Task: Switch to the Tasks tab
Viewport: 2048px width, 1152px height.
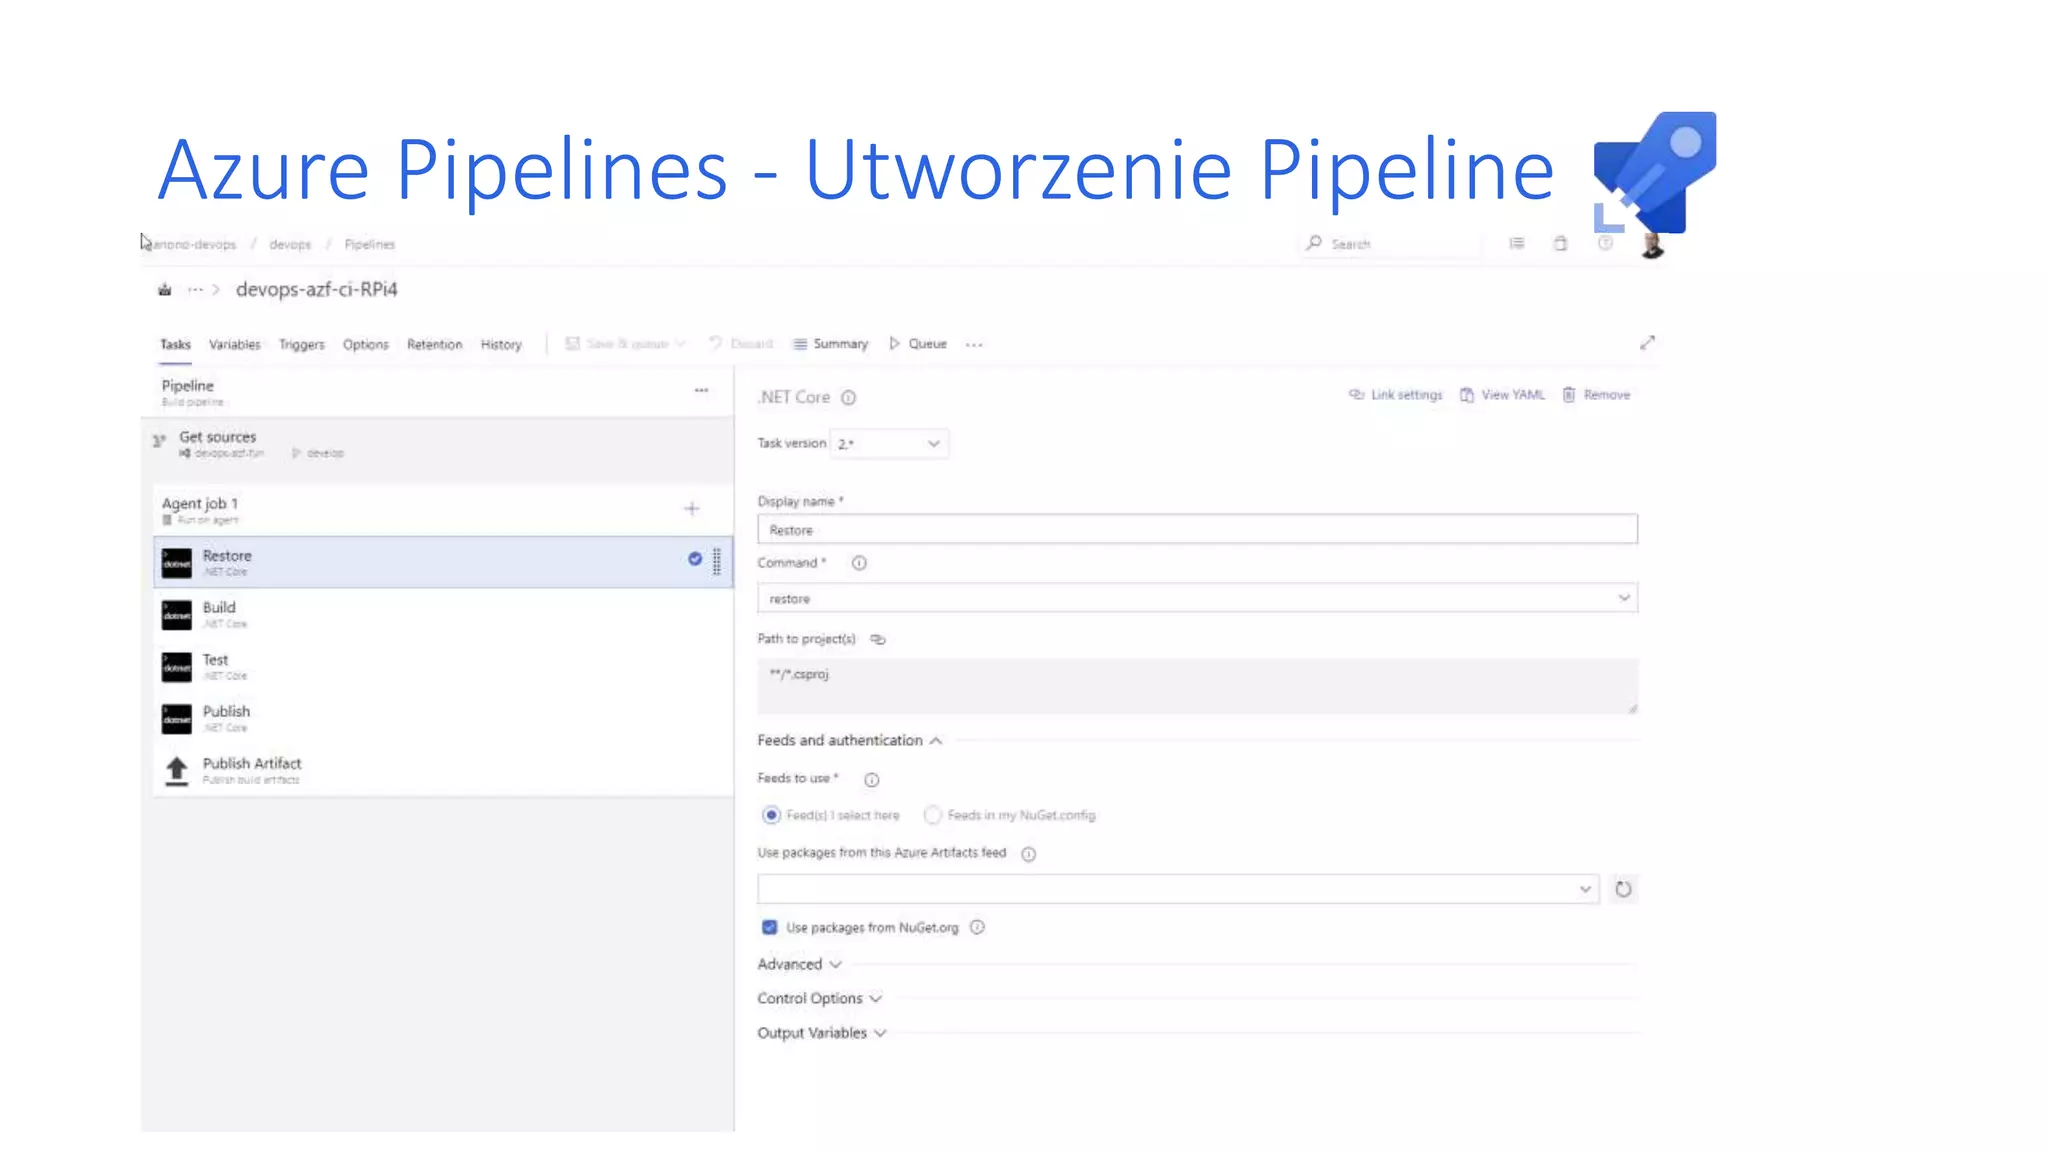Action: tap(175, 344)
